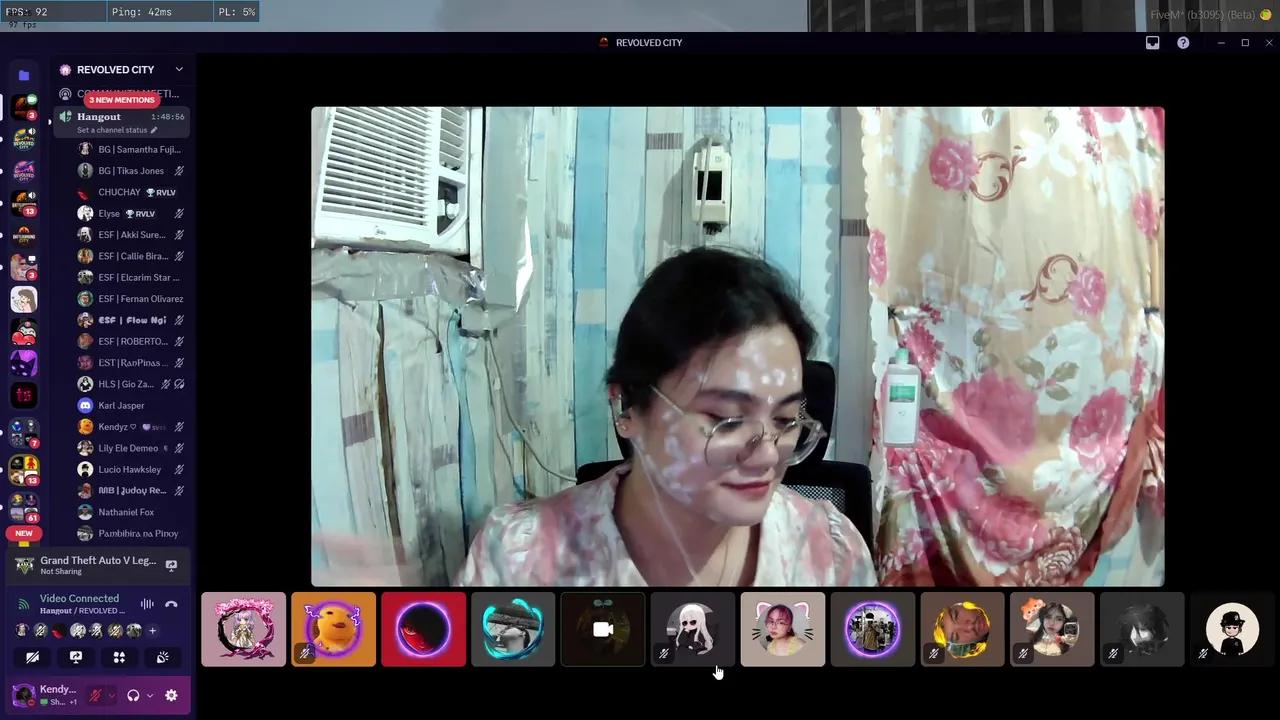Viewport: 1280px width, 720px height.
Task: Open Kendy user profile avatar
Action: [23, 695]
